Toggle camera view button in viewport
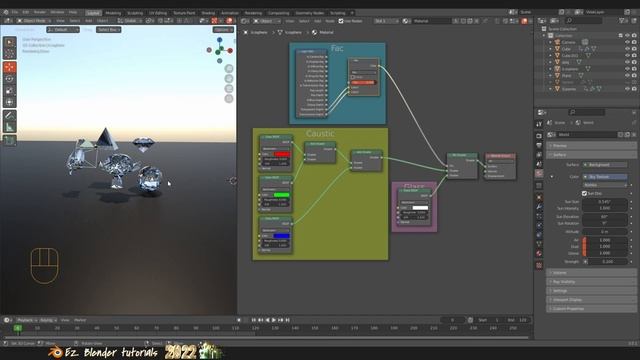Image resolution: width=640 pixels, height=360 pixels. click(x=229, y=89)
